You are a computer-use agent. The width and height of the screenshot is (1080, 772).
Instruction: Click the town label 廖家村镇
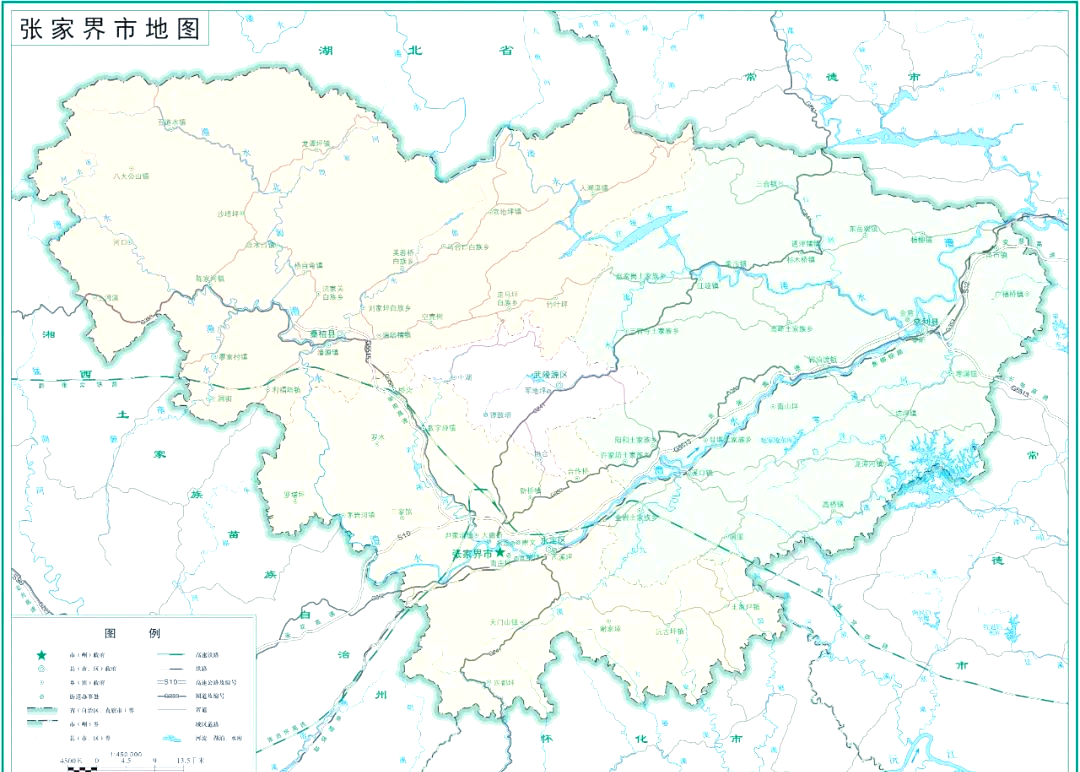233,357
